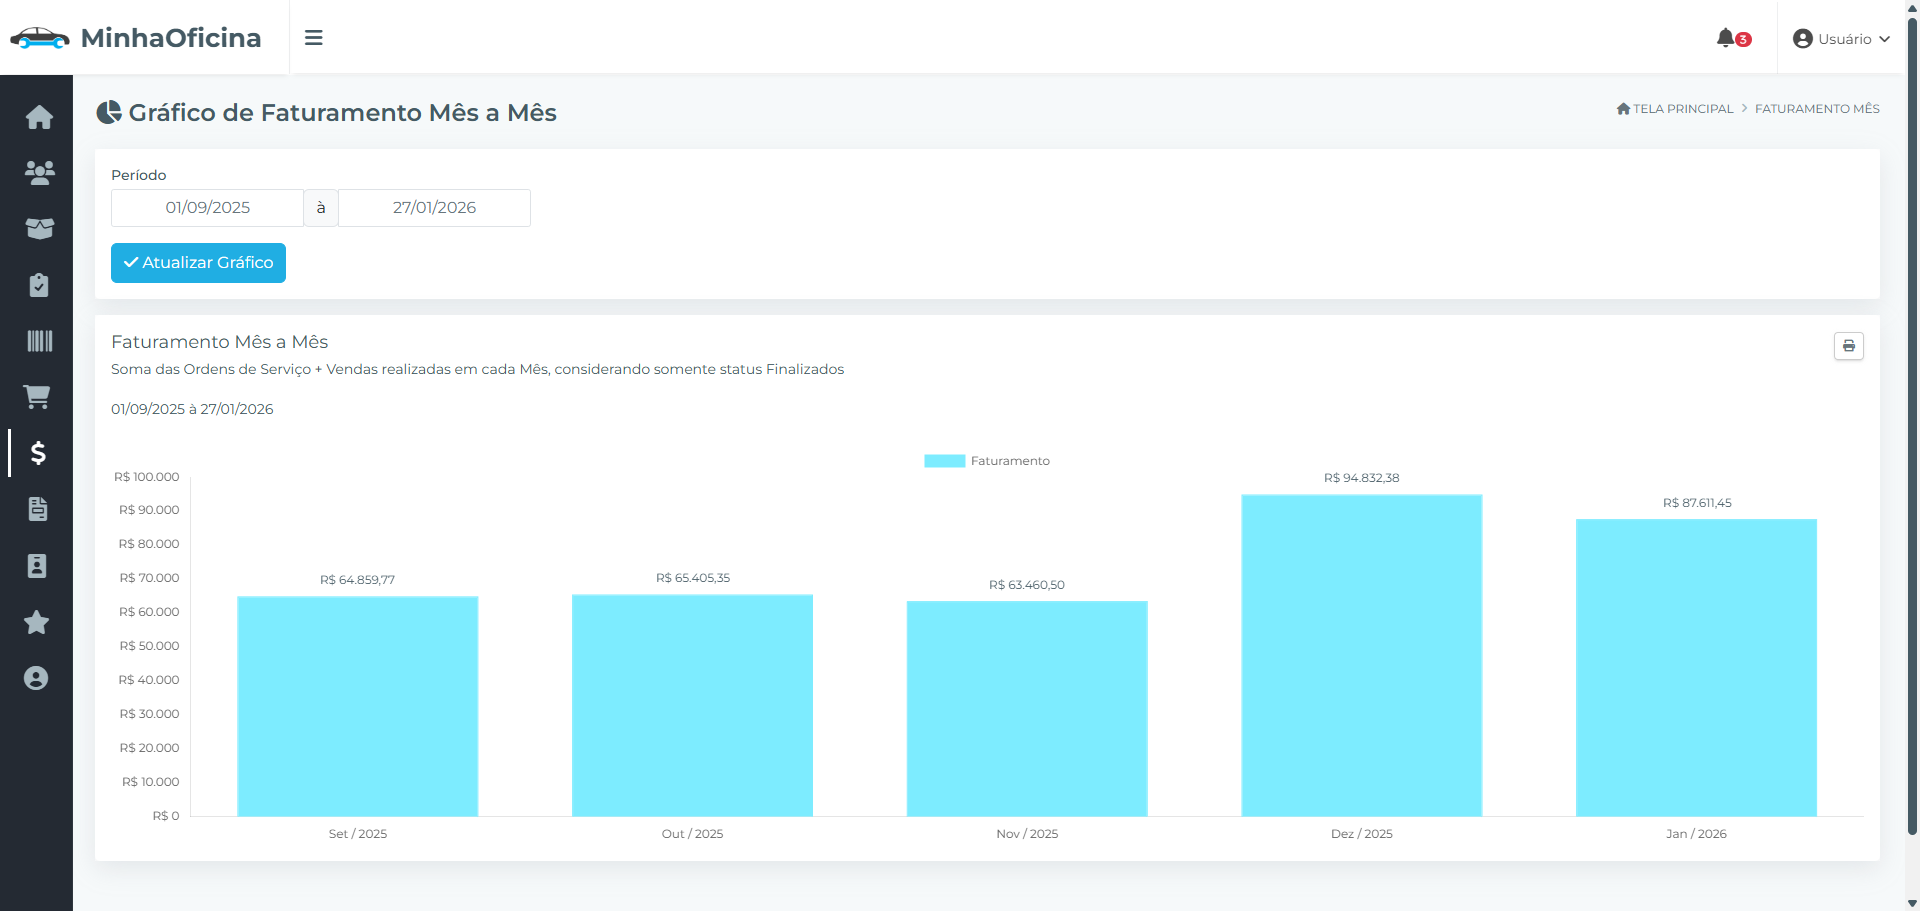Viewport: 1920px width, 911px height.
Task: Open the end date field 27/01/2026
Action: [x=434, y=208]
